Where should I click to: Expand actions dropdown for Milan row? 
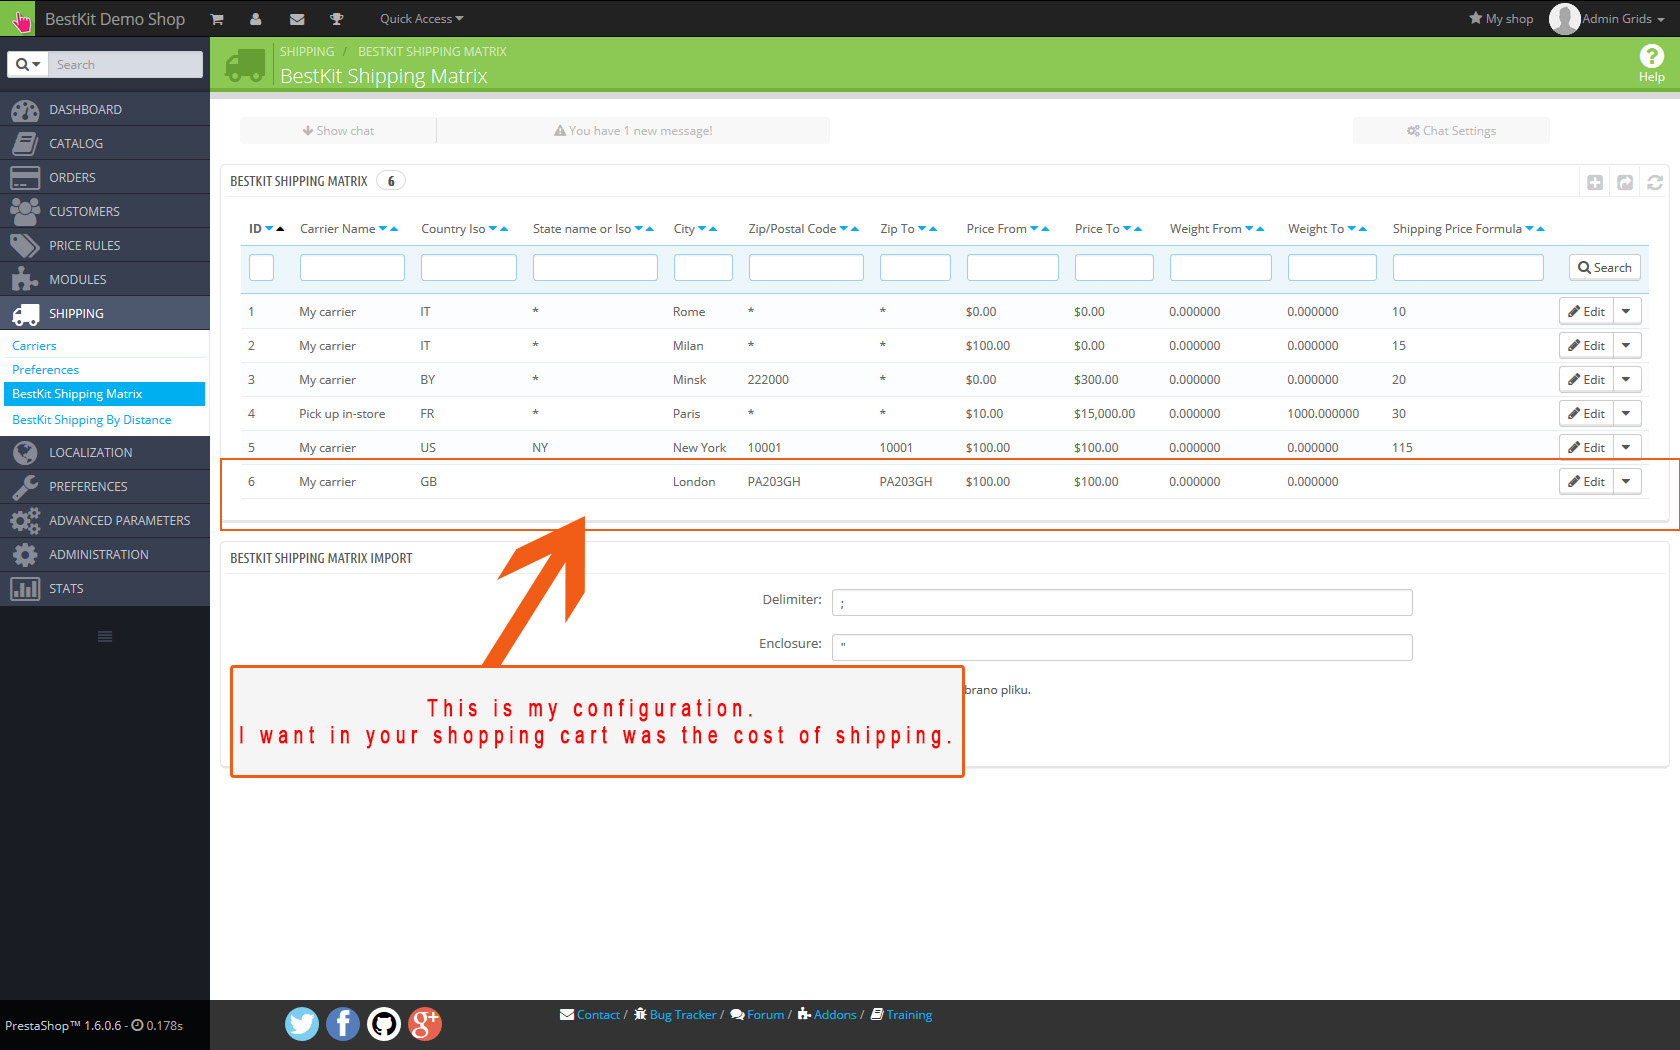1627,346
